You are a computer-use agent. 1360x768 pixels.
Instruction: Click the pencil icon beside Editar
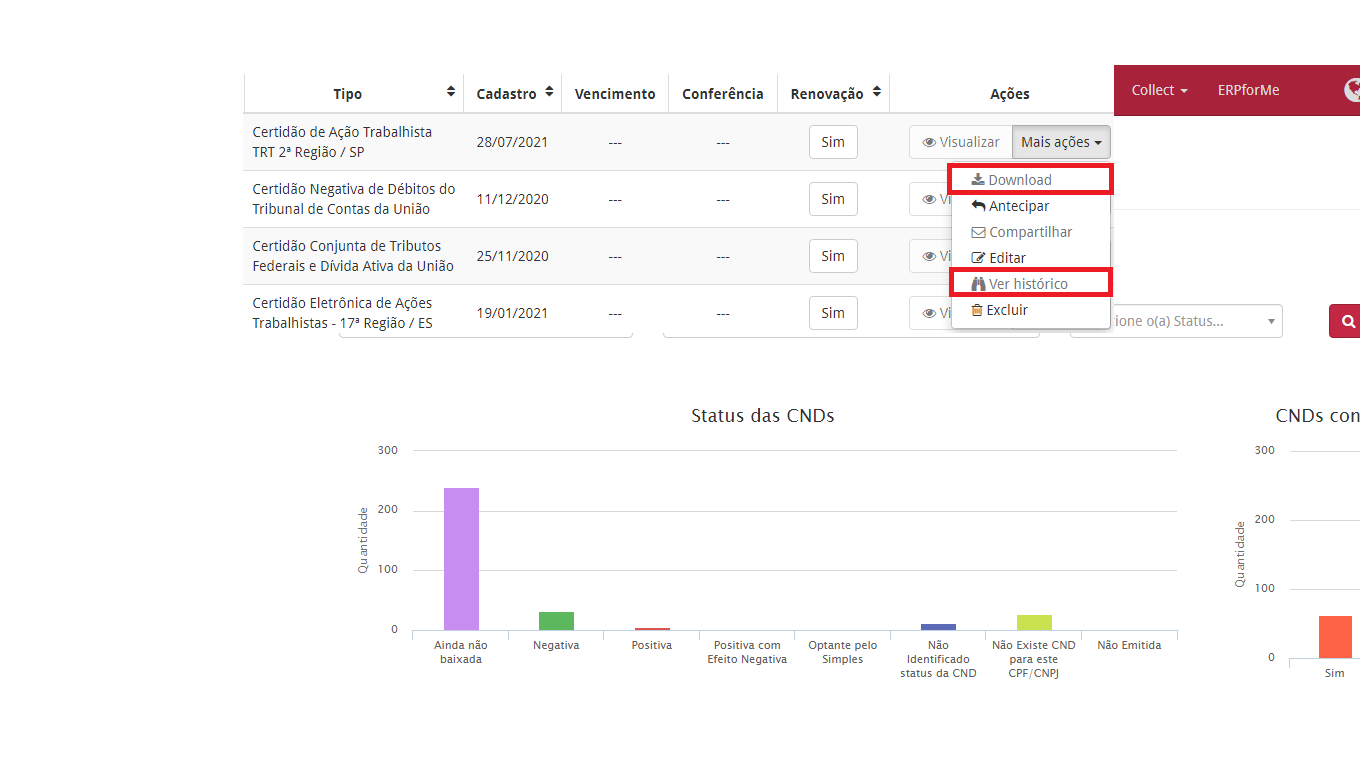[x=978, y=258]
